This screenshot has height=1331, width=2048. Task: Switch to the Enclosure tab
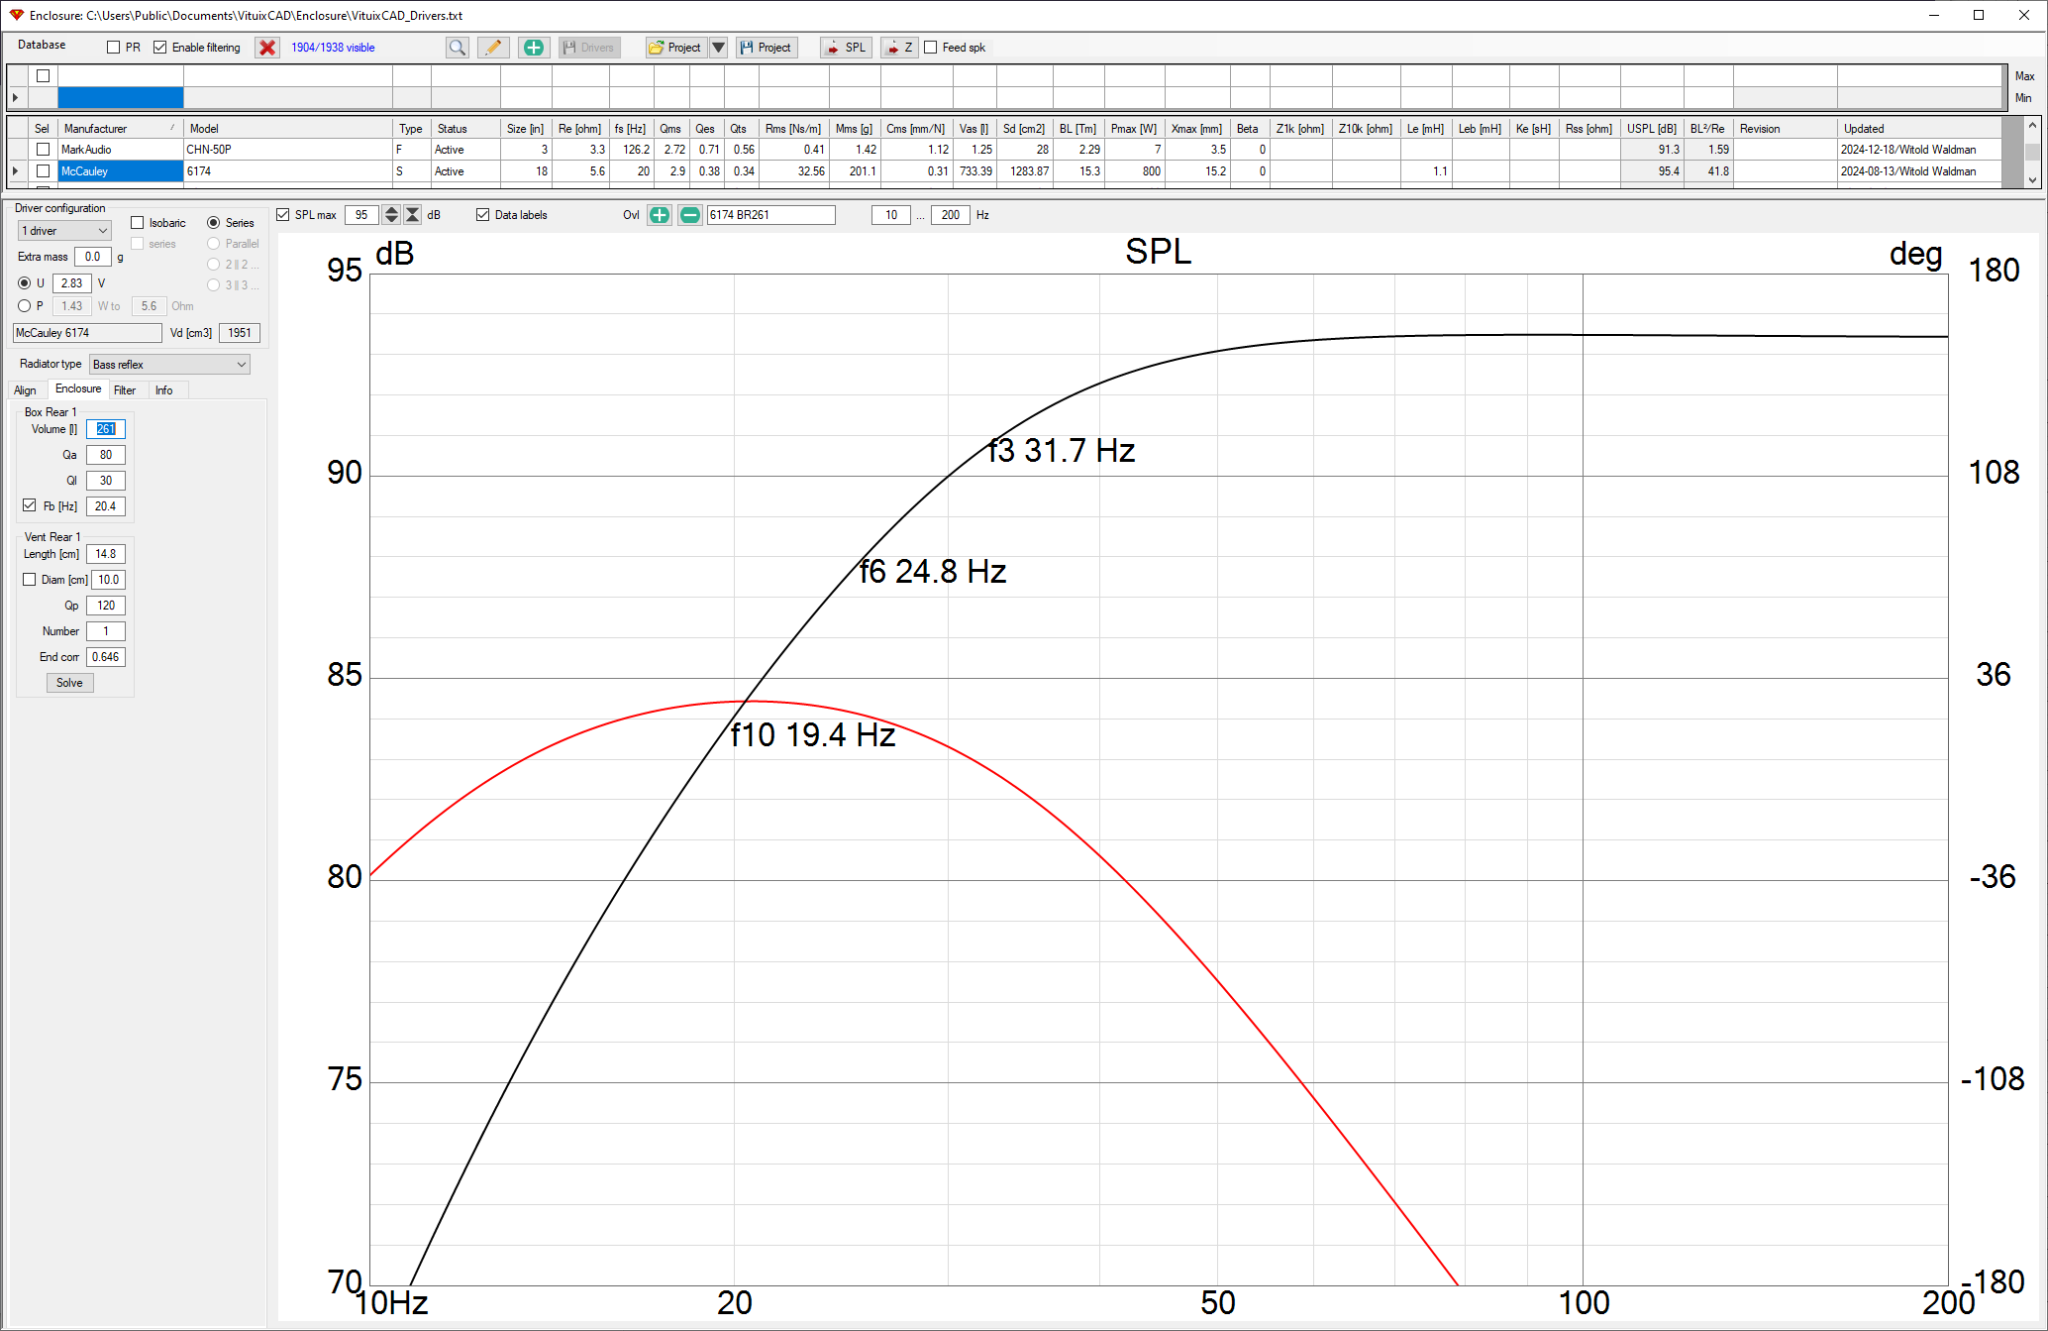pyautogui.click(x=78, y=389)
